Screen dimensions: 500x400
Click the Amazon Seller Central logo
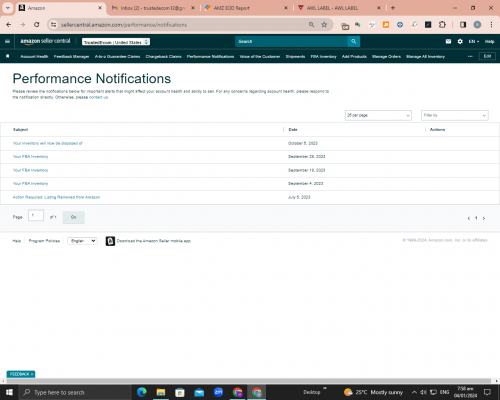pyautogui.click(x=45, y=41)
